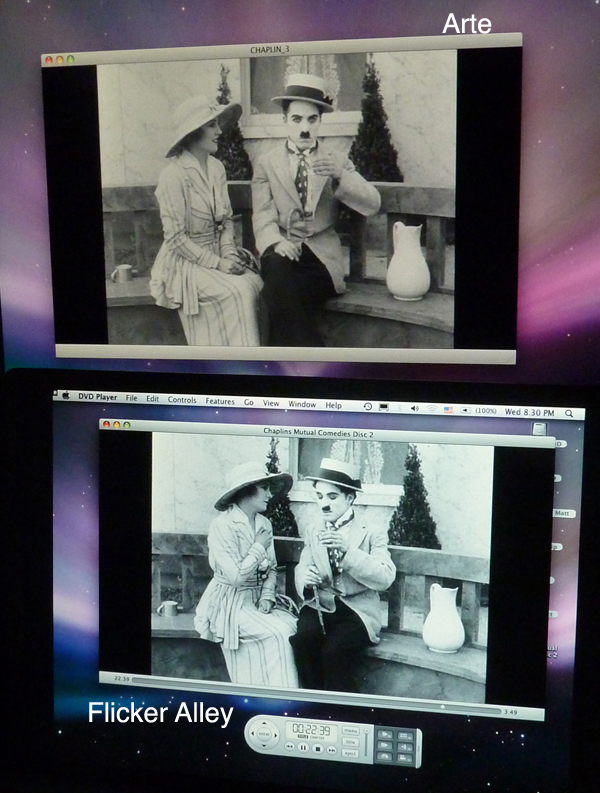The width and height of the screenshot is (600, 793).
Task: Open the File menu
Action: click(x=132, y=398)
